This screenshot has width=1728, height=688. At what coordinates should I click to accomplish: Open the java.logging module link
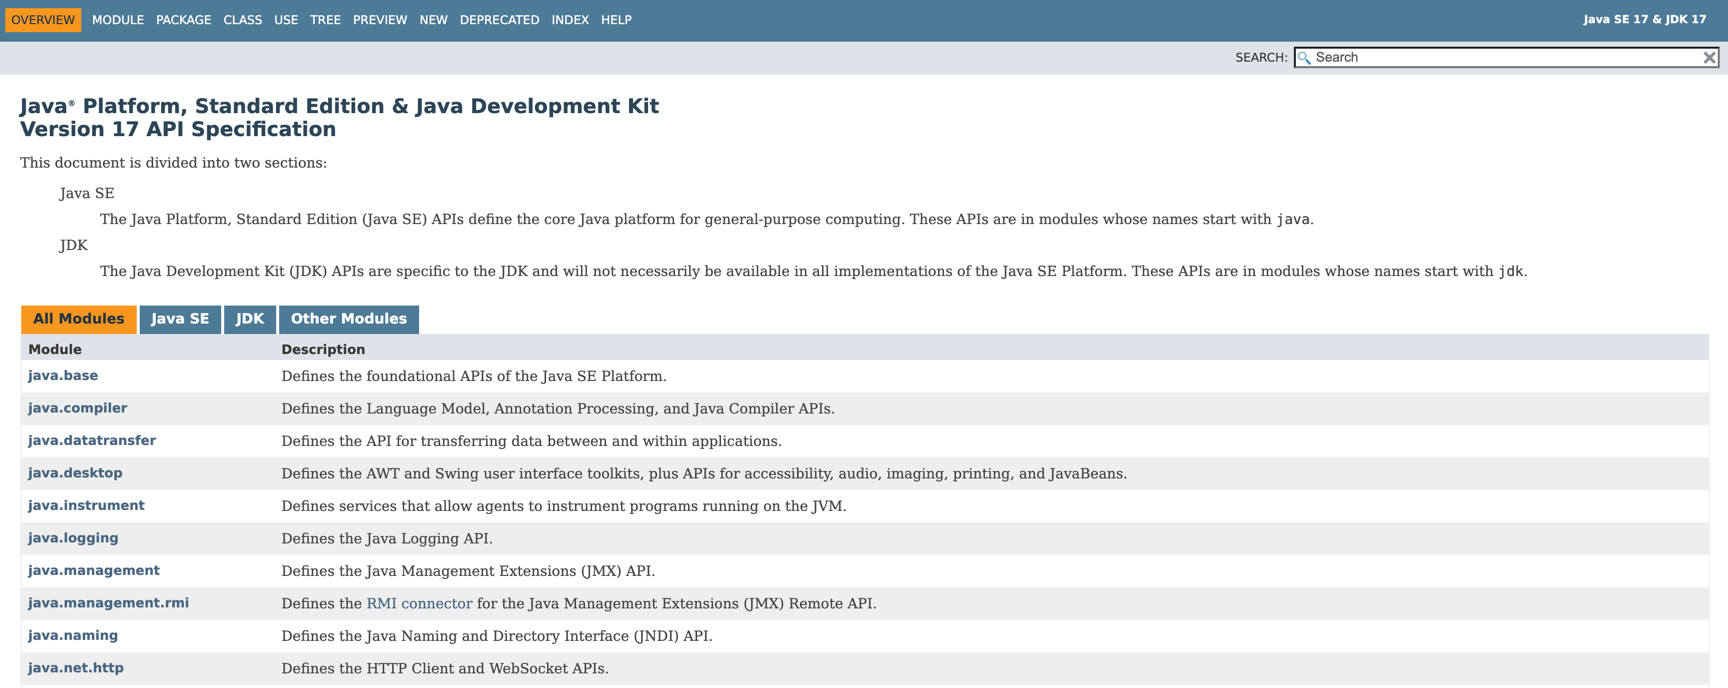(x=73, y=538)
